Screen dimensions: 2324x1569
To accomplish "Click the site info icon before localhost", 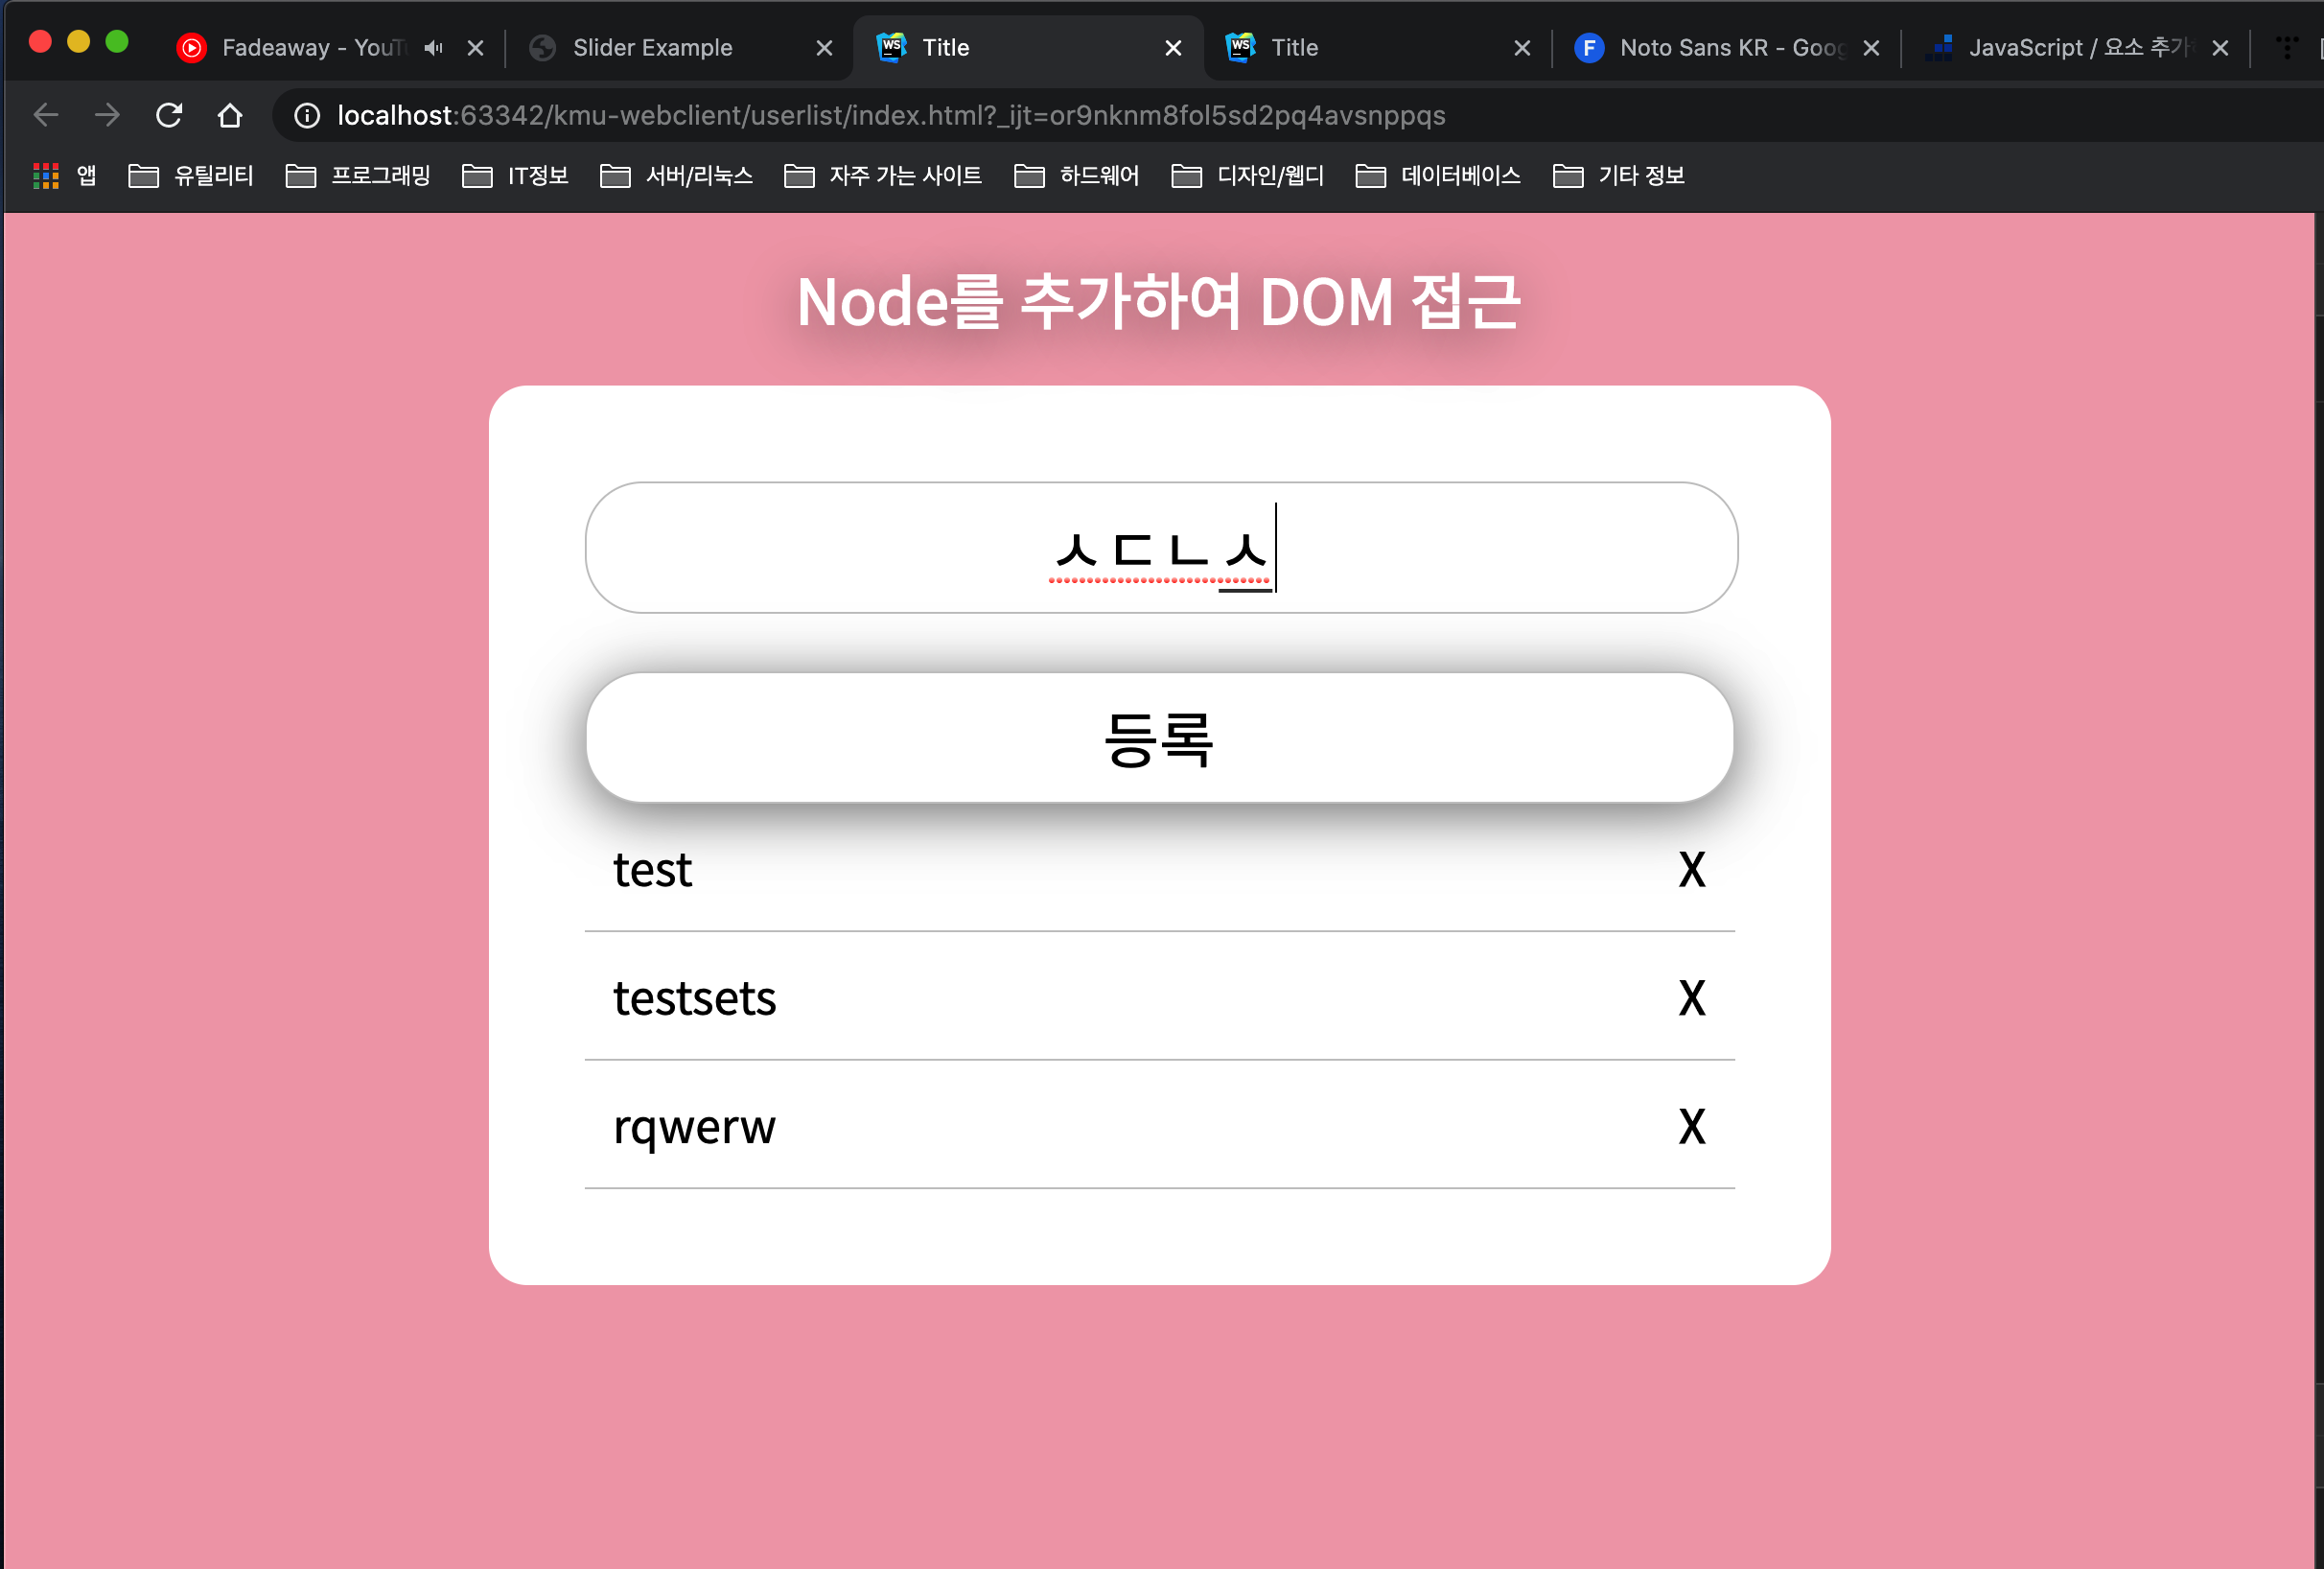I will pos(307,116).
